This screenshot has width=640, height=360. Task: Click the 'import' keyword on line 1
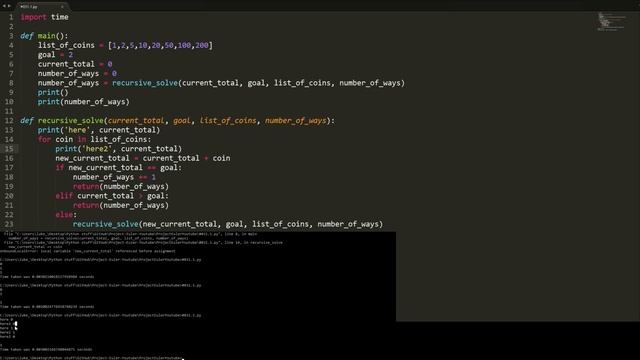pyautogui.click(x=33, y=17)
